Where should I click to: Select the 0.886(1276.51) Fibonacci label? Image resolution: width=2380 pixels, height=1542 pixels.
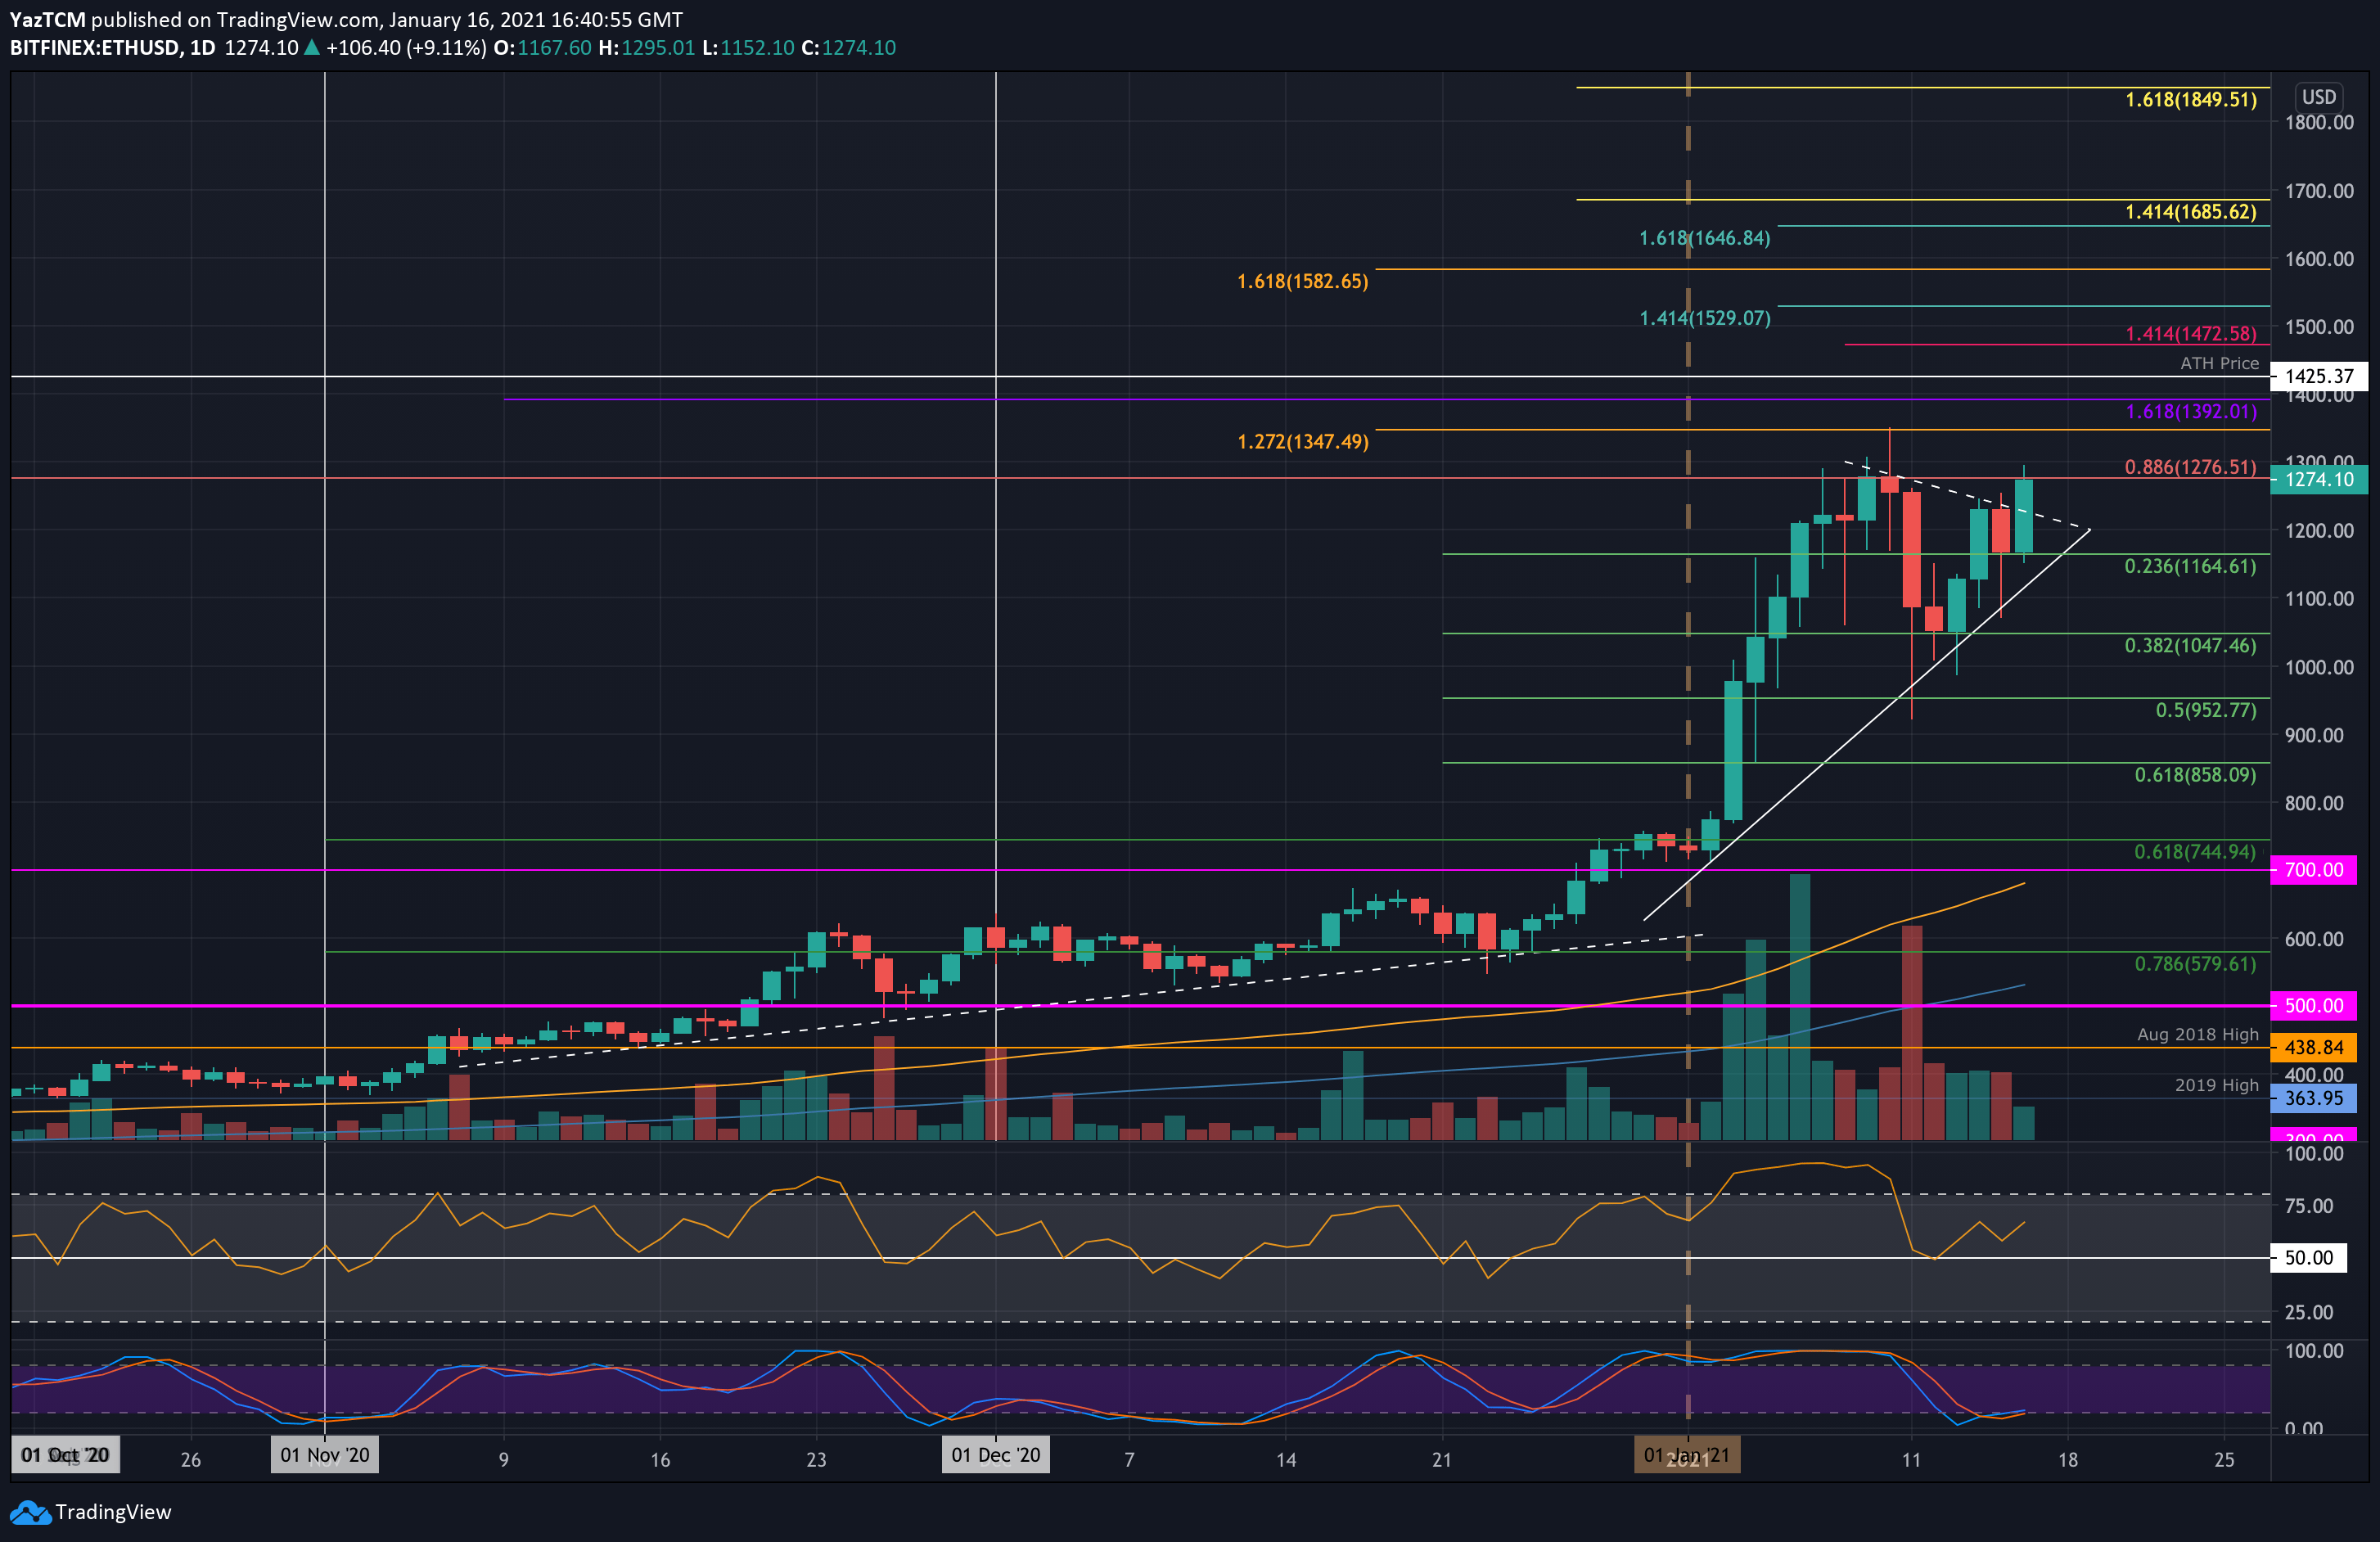pos(2191,467)
